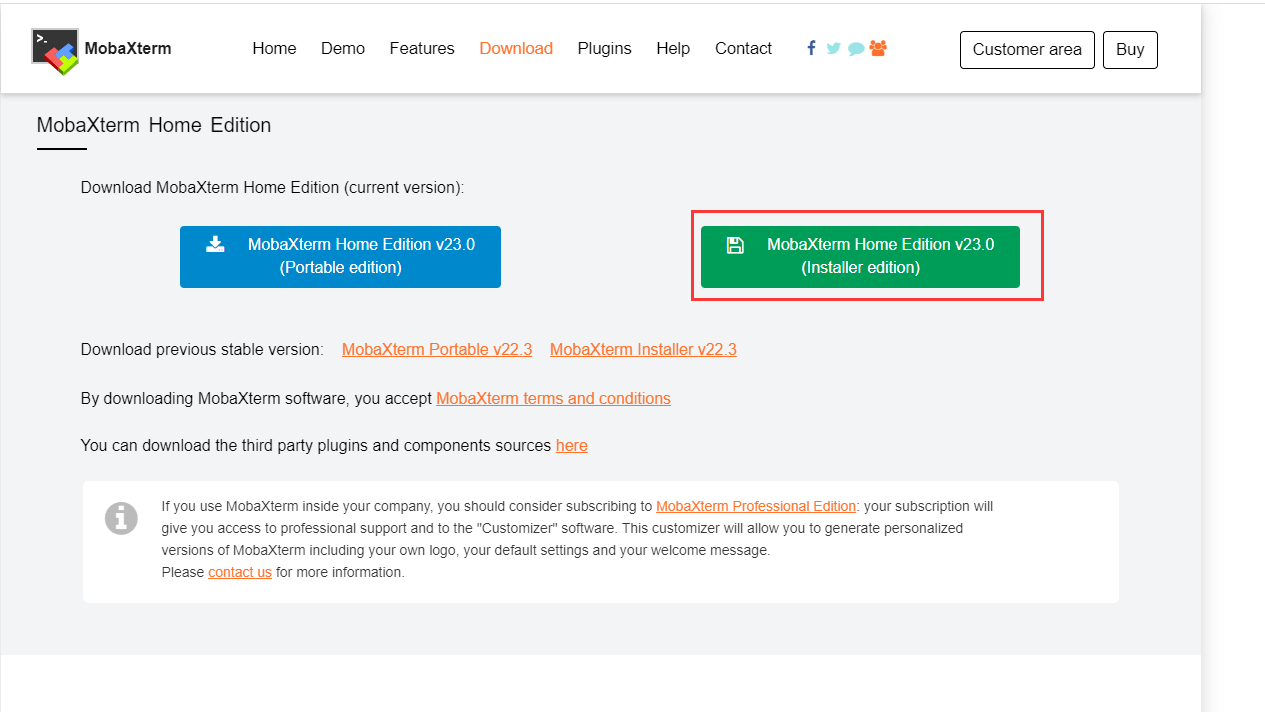Screen dimensions: 1265x712
Task: Select the Download menu item
Action: 516,48
